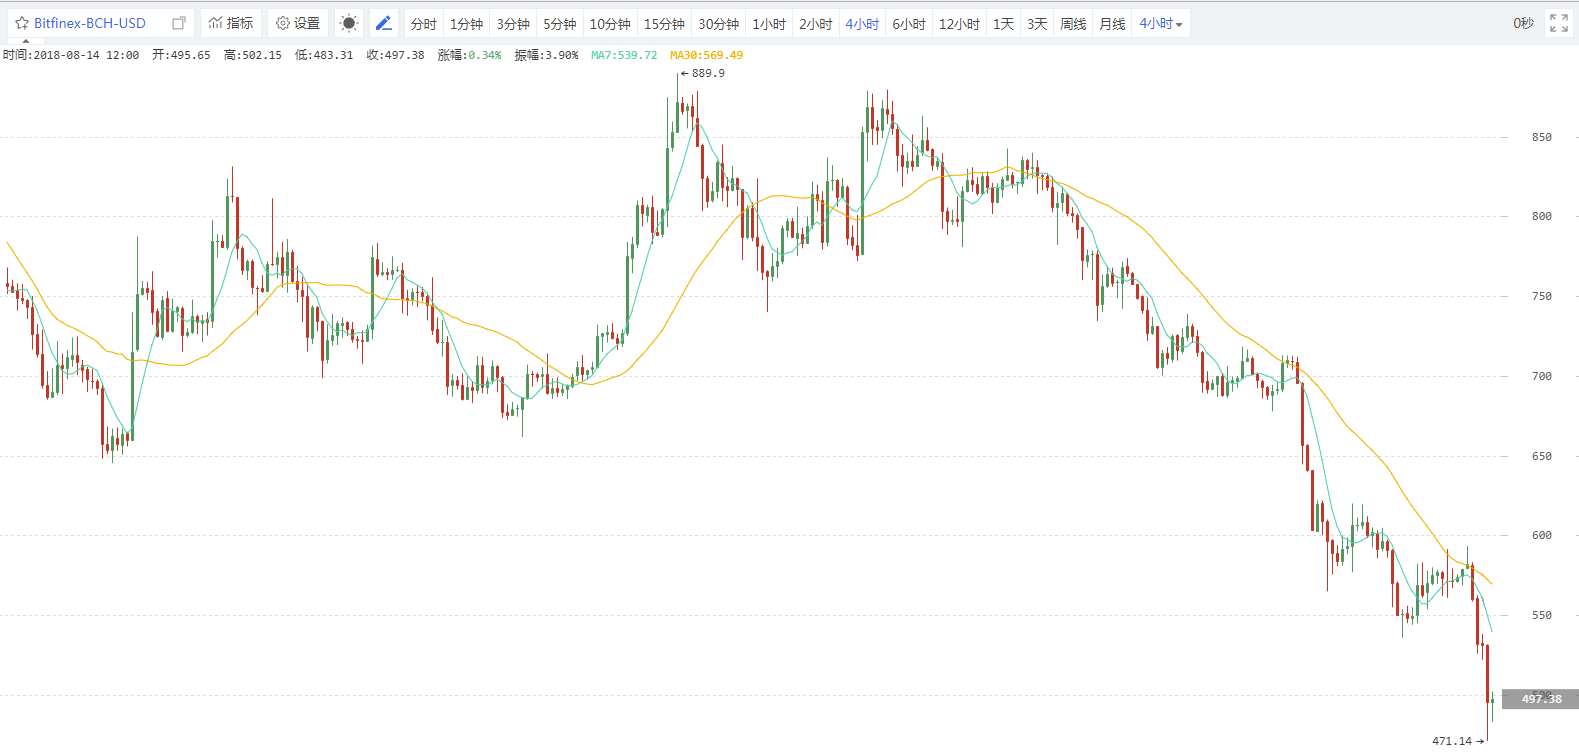This screenshot has width=1579, height=754.
Task: Click the 550 price axis label
Action: tap(1541, 615)
